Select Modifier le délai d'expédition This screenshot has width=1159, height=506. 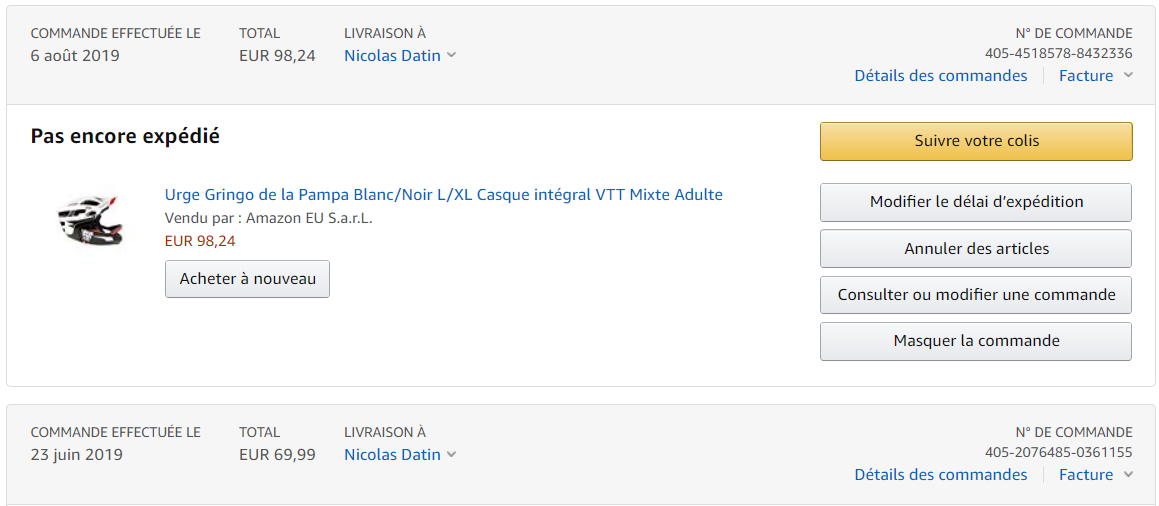click(976, 202)
